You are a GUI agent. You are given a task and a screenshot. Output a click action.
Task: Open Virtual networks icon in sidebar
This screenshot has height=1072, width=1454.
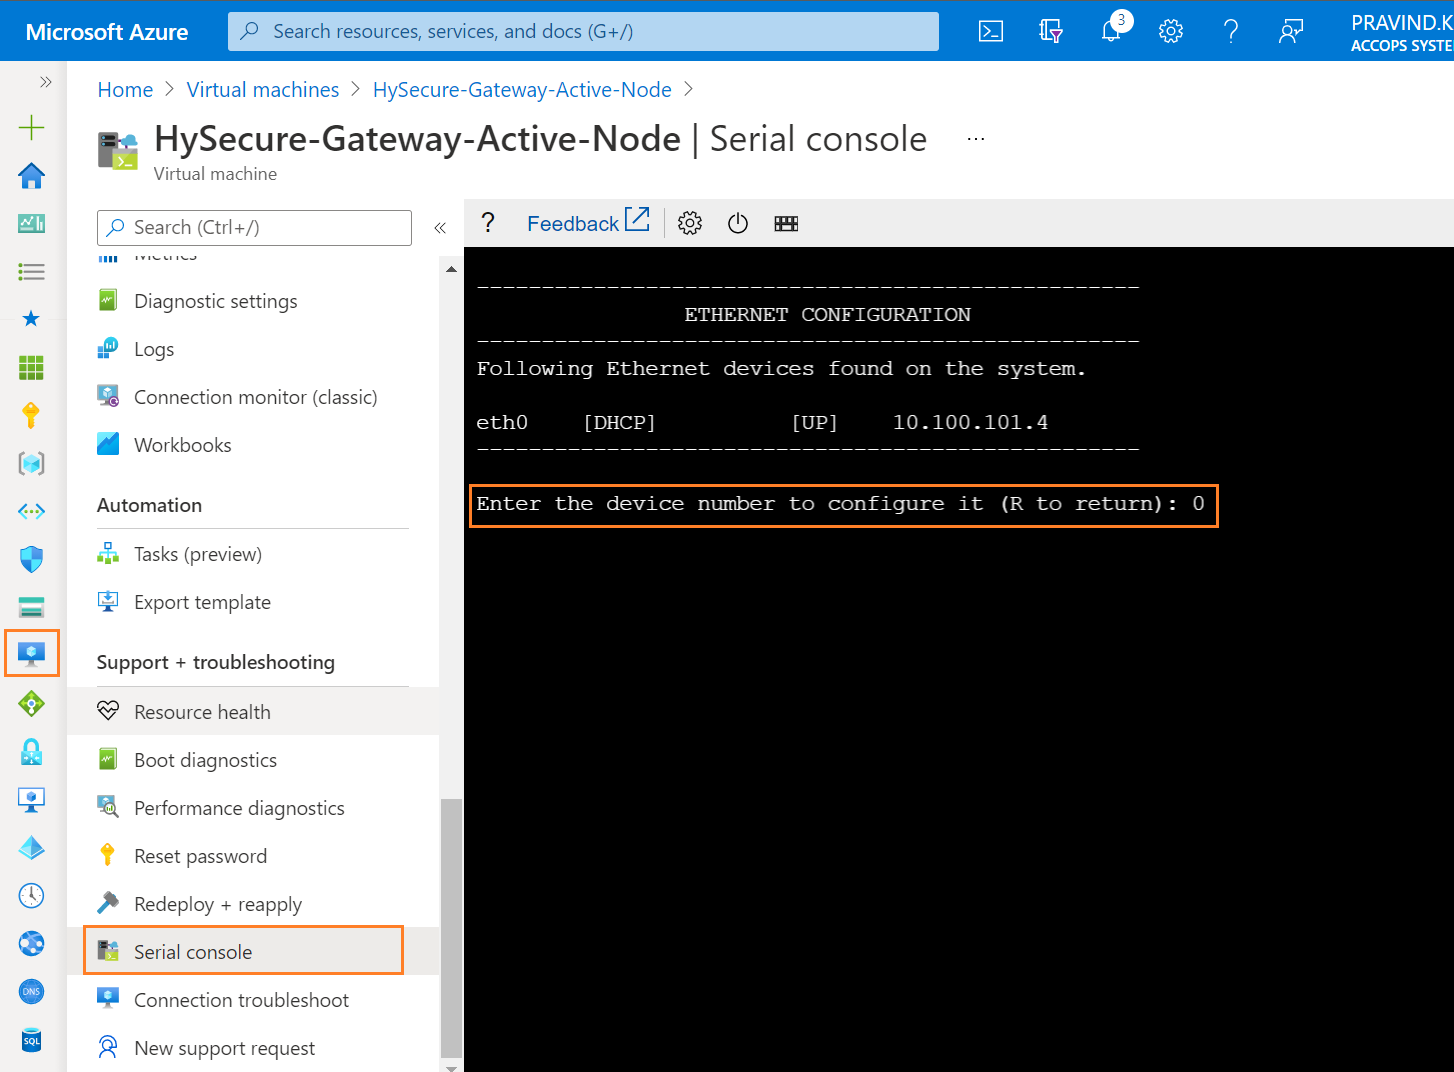[32, 511]
